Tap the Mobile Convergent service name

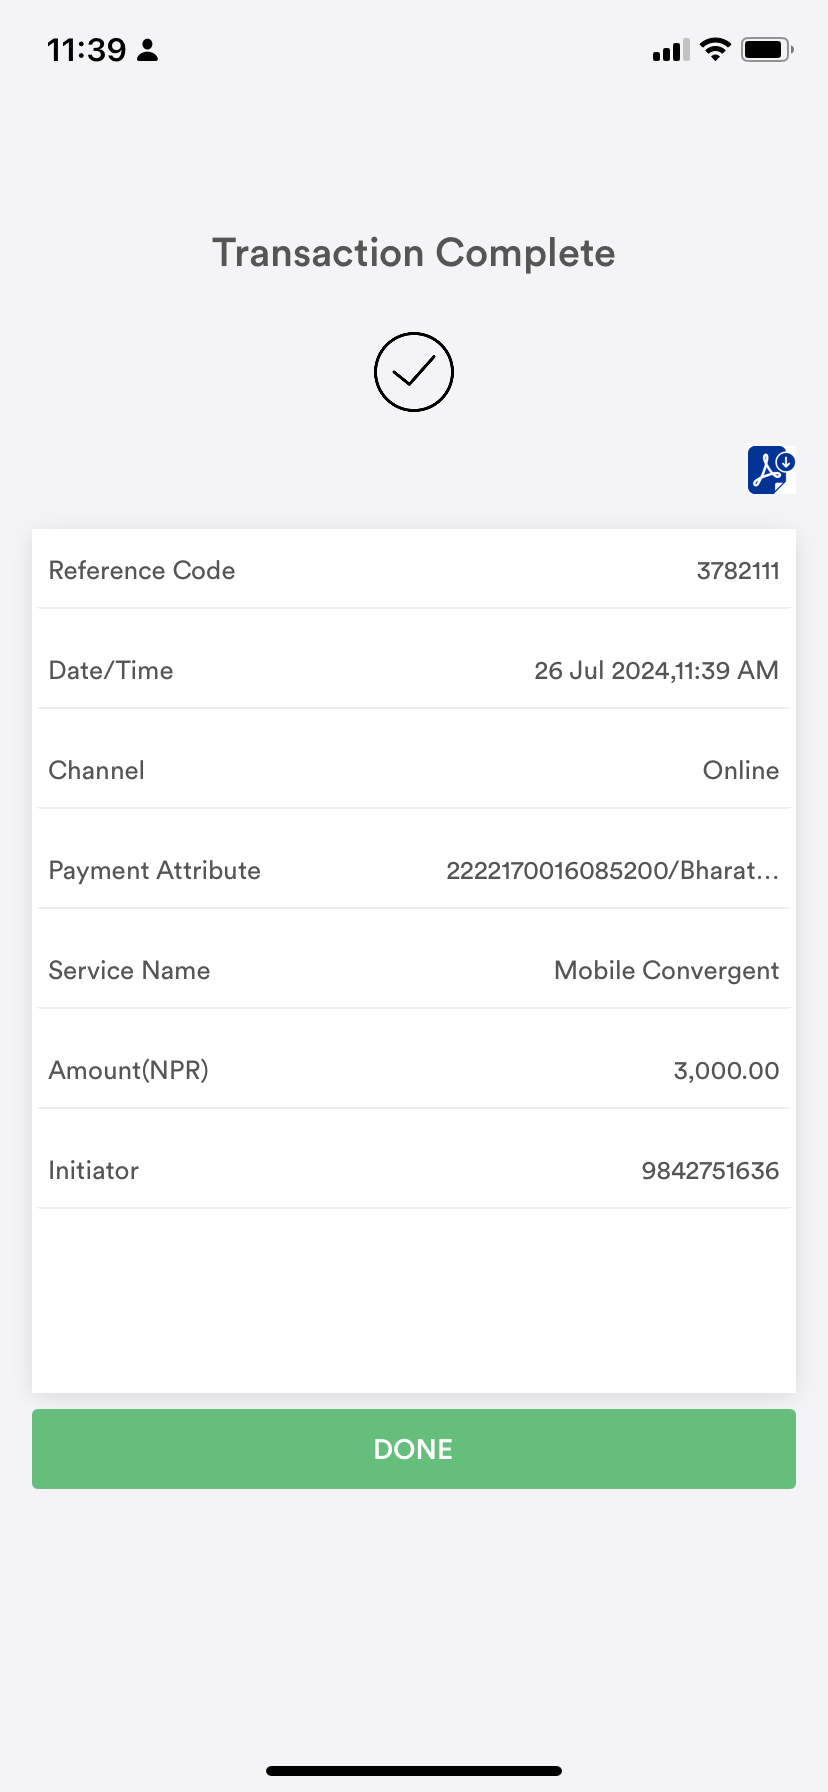[667, 971]
